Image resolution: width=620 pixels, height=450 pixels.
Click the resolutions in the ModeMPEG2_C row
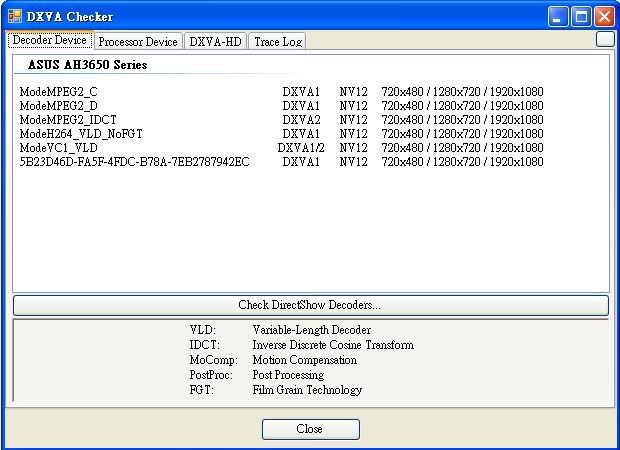click(462, 92)
